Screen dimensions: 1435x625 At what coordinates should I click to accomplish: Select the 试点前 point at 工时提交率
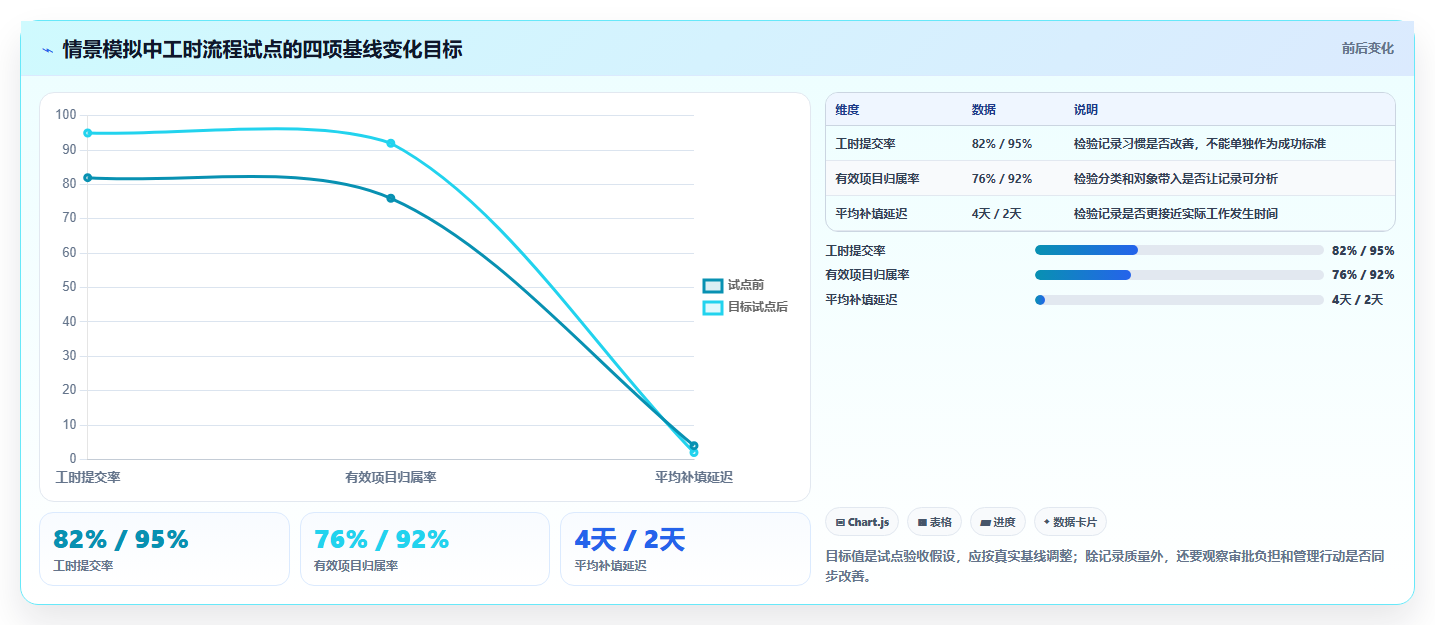pyautogui.click(x=88, y=178)
